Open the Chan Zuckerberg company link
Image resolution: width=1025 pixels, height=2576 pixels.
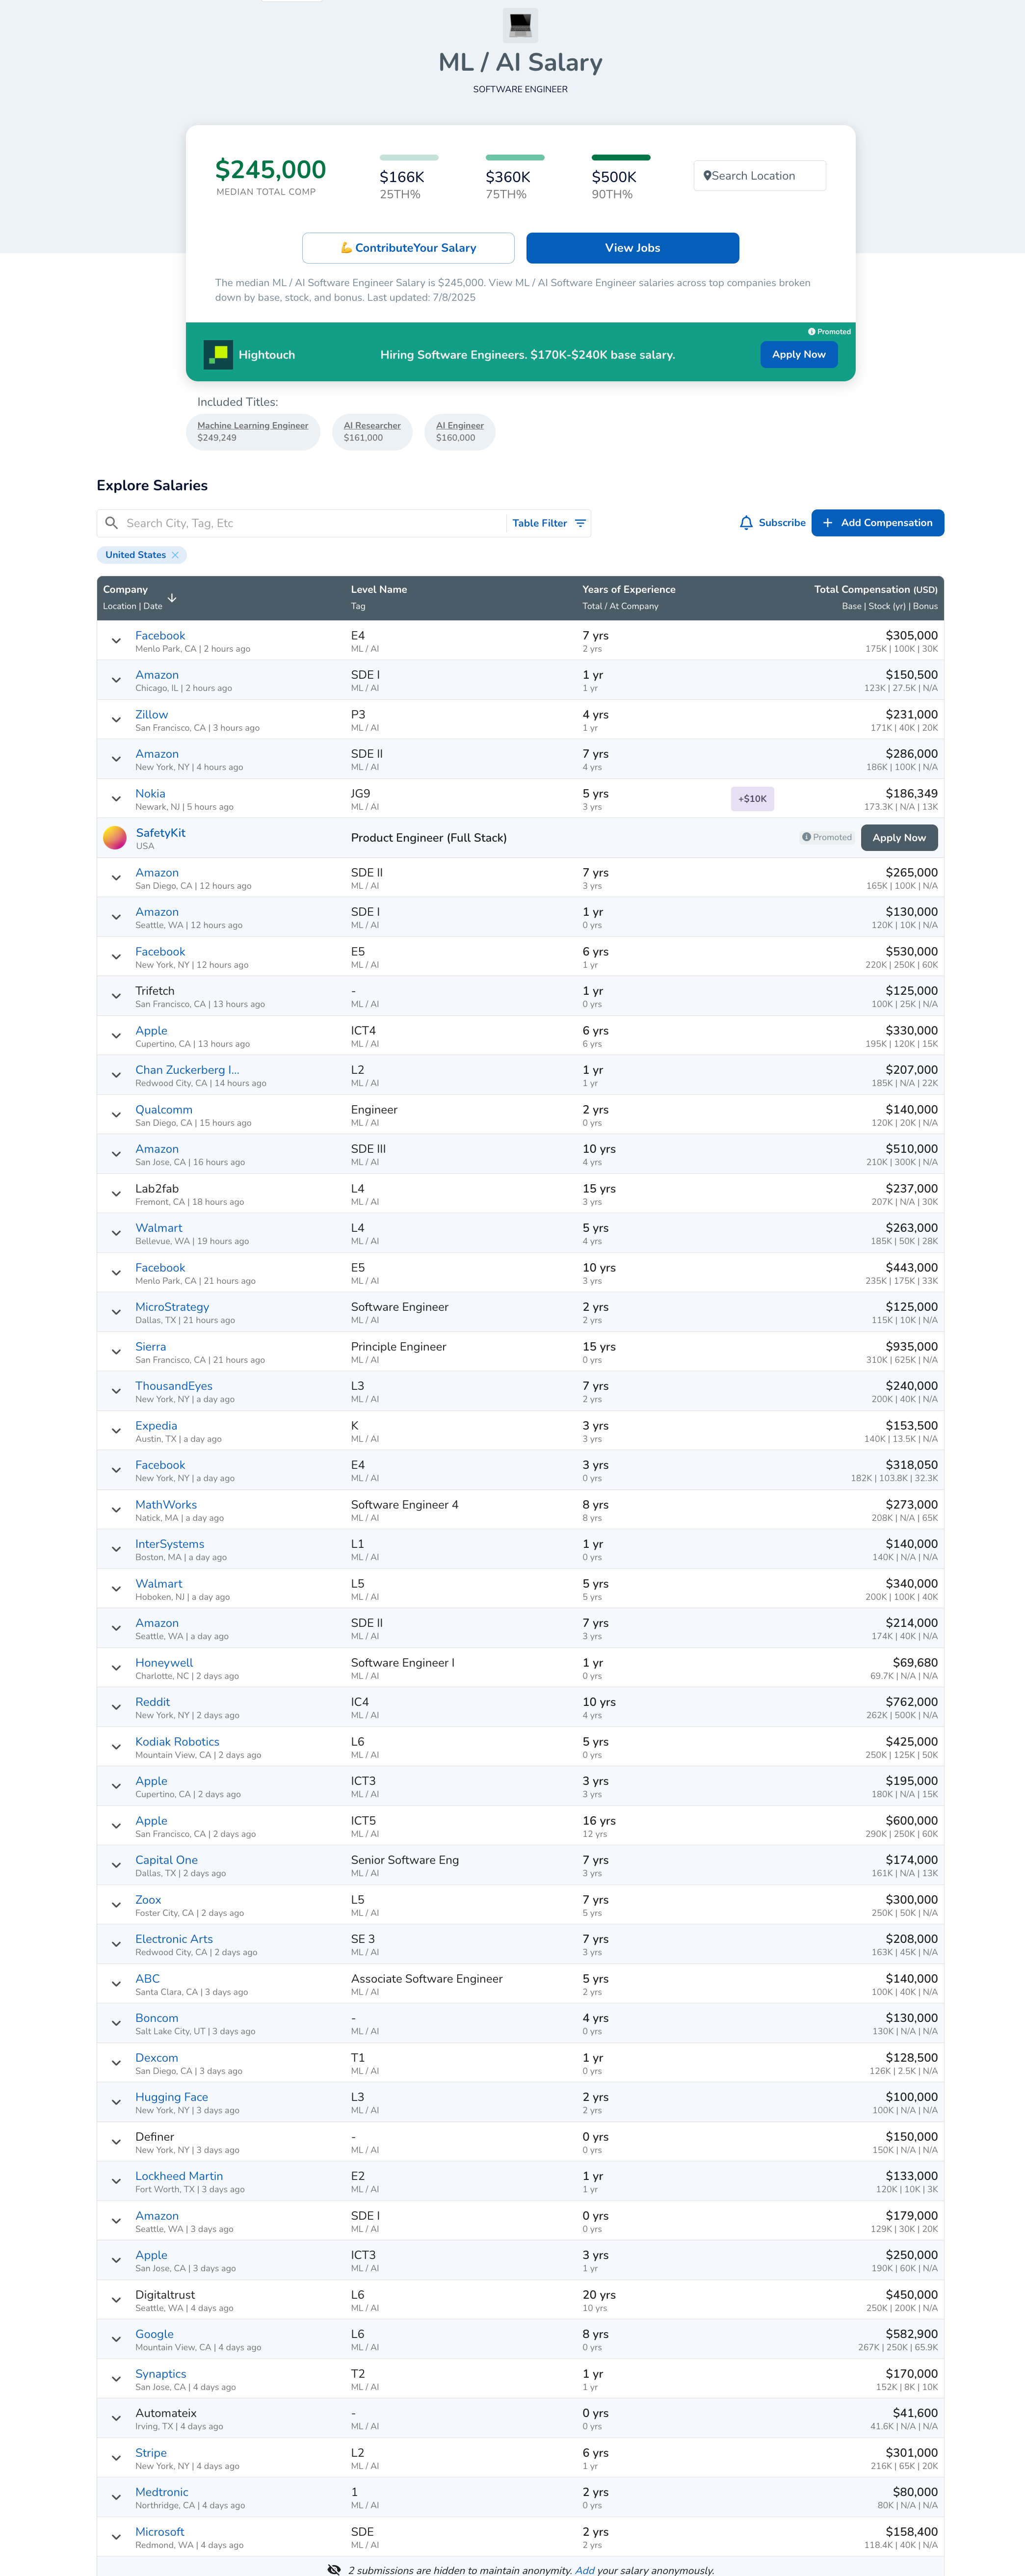click(187, 1070)
